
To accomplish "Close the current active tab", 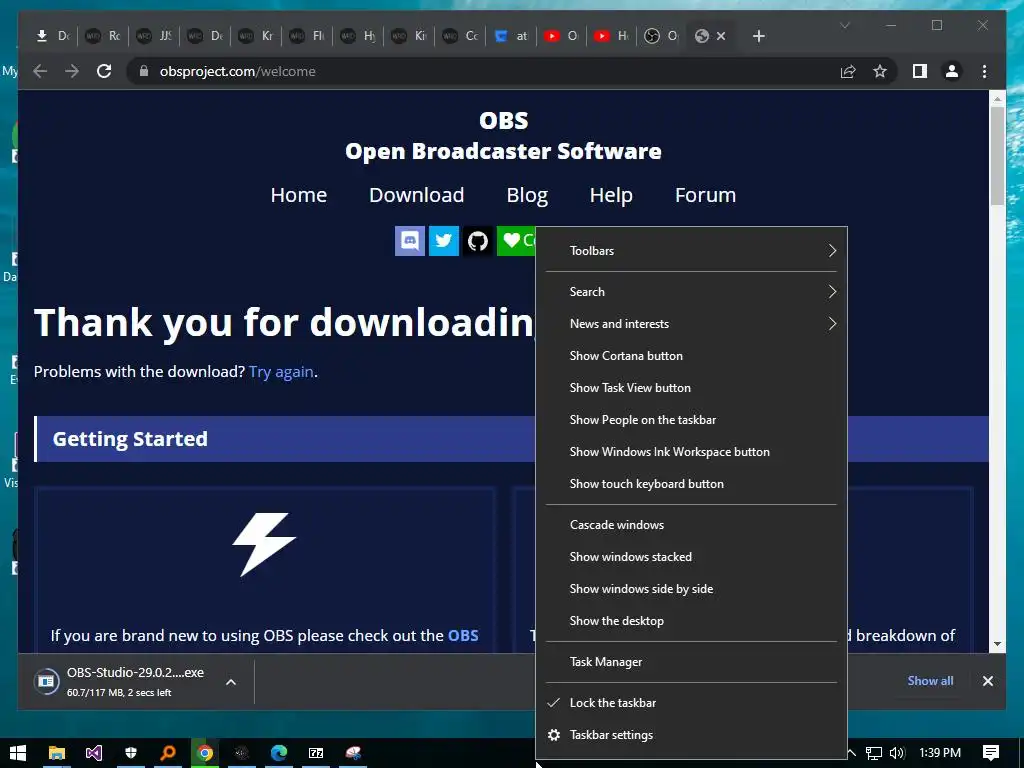I will pyautogui.click(x=721, y=36).
